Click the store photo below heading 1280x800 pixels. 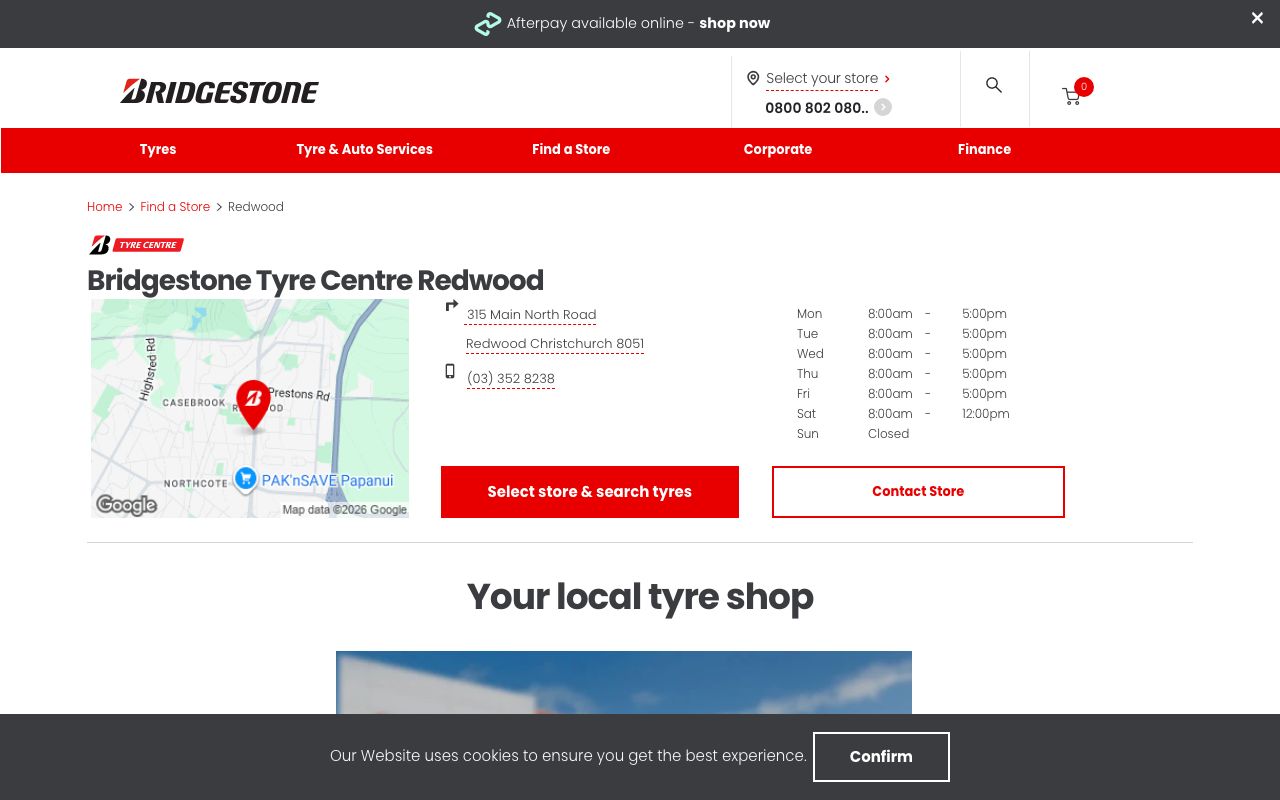tap(624, 682)
